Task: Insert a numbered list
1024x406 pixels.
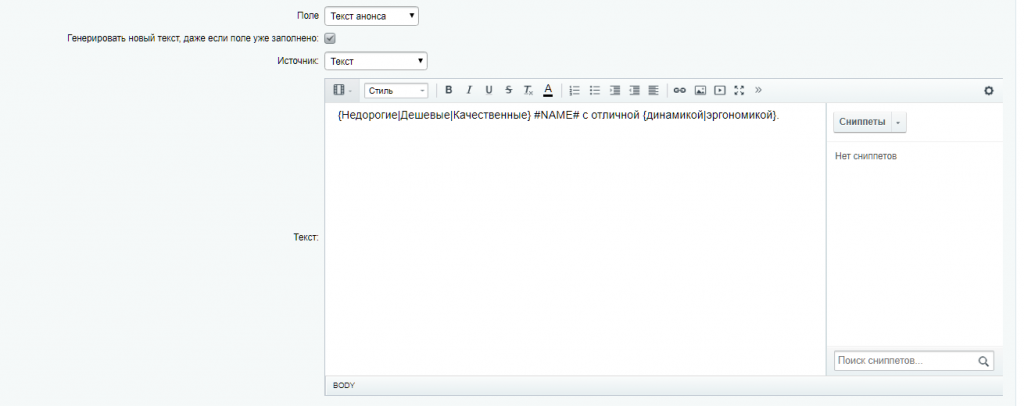Action: (575, 90)
